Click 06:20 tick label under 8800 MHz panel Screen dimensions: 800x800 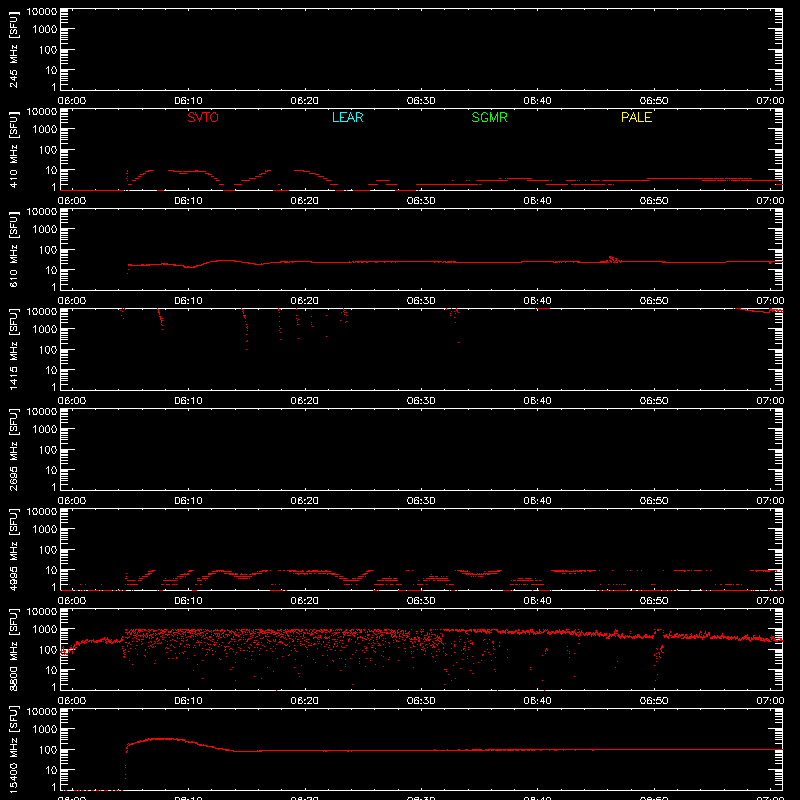305,701
